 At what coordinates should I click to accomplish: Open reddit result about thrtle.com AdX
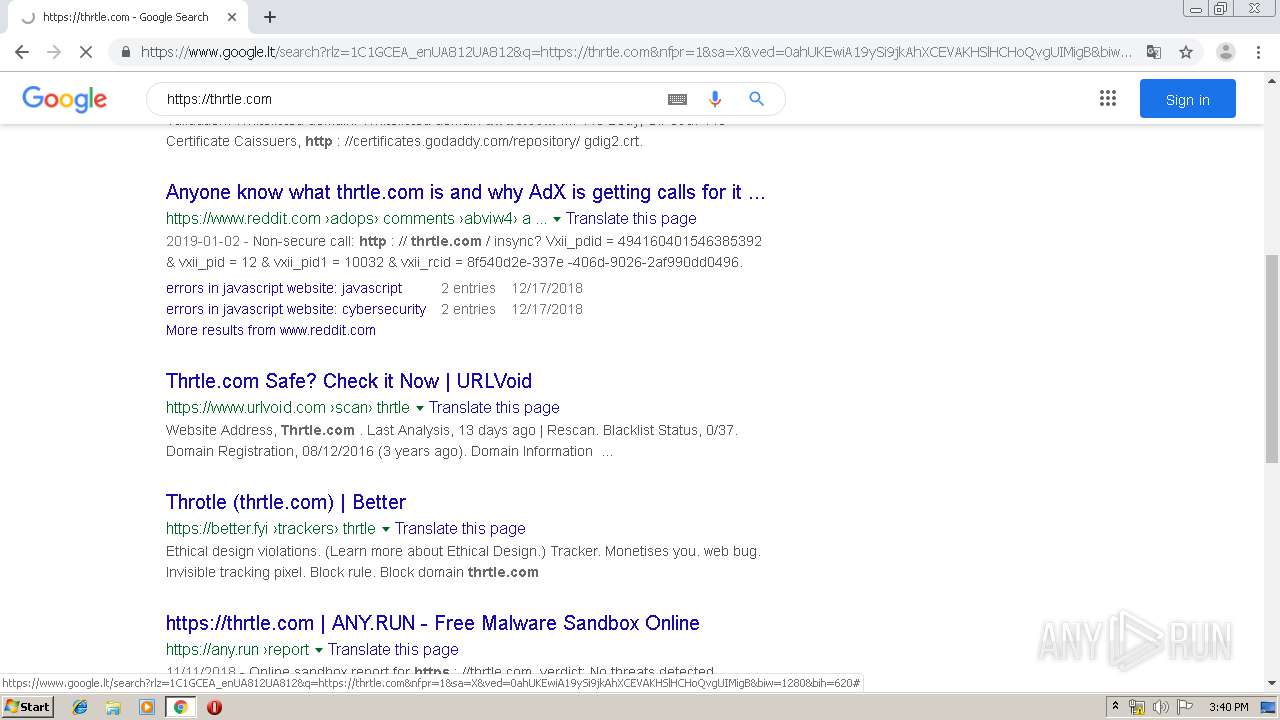[465, 192]
